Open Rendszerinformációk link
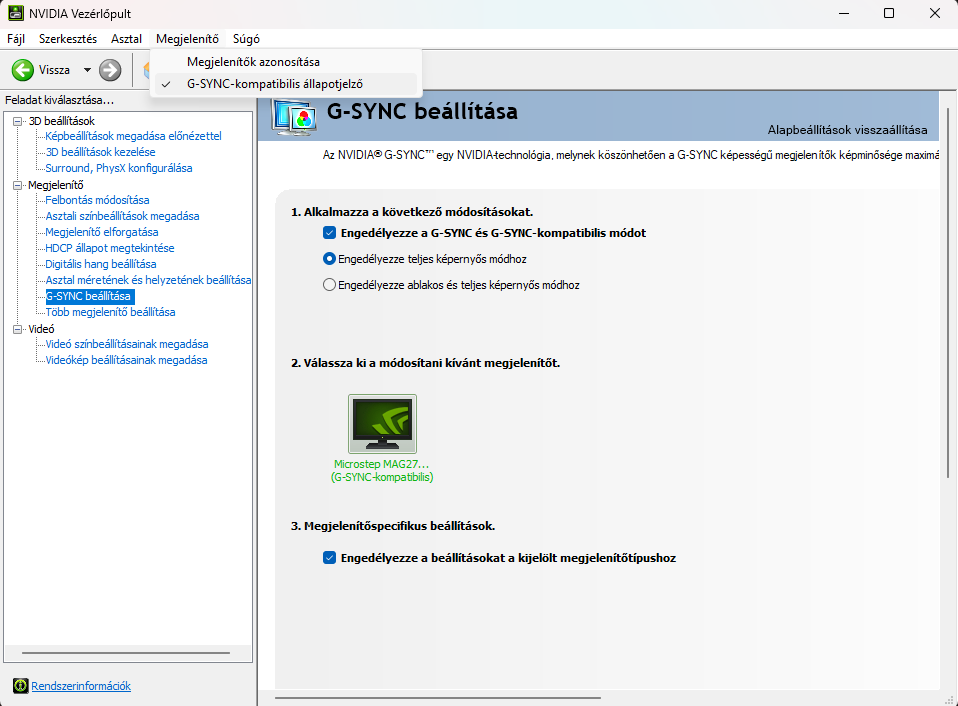The image size is (958, 706). pos(81,686)
